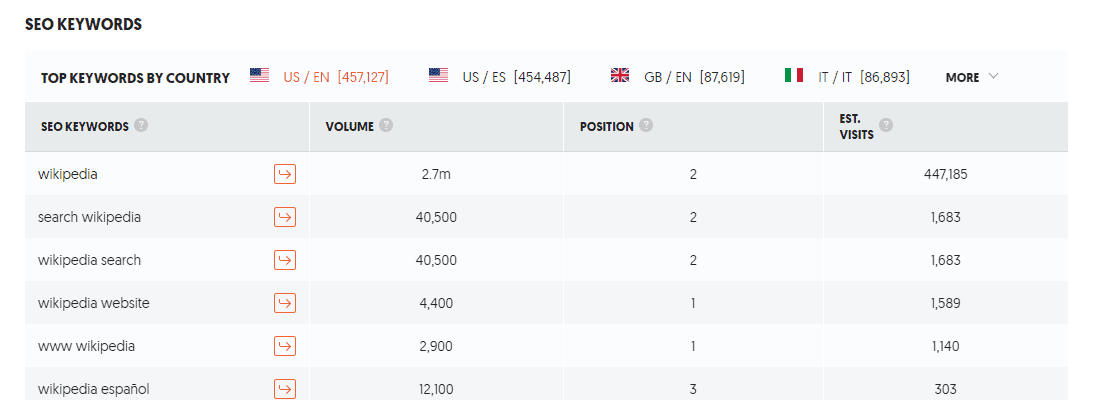Switch to US / ES keywords tab
This screenshot has width=1096, height=400.
point(500,77)
